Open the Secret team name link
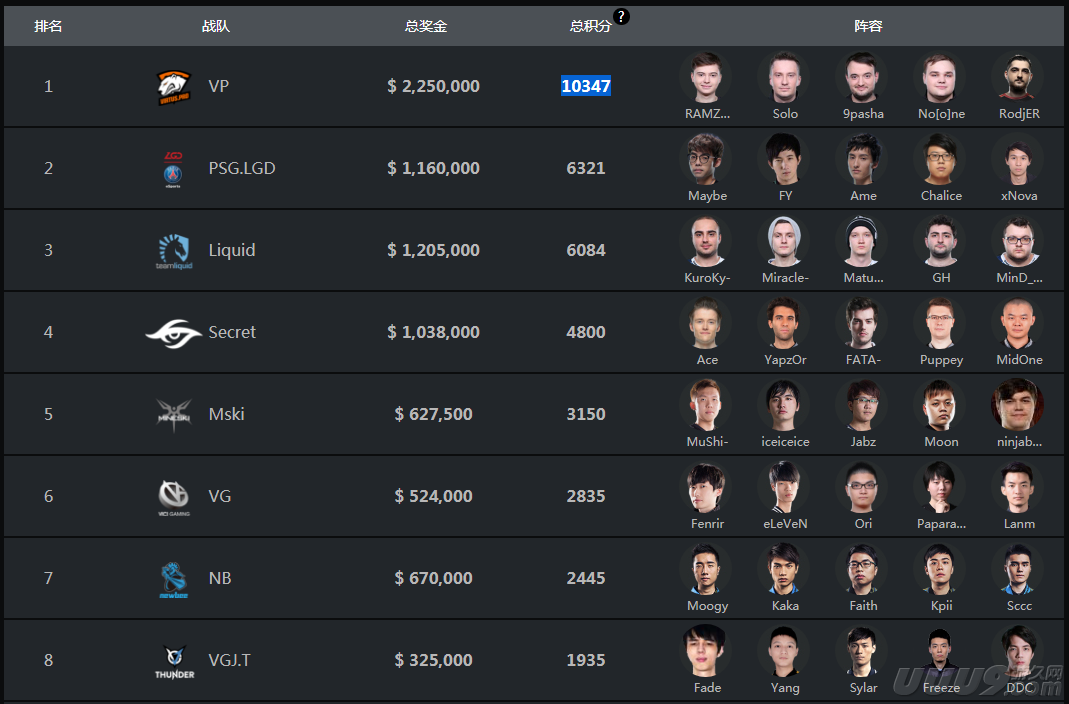The height and width of the screenshot is (704, 1069). click(x=232, y=332)
